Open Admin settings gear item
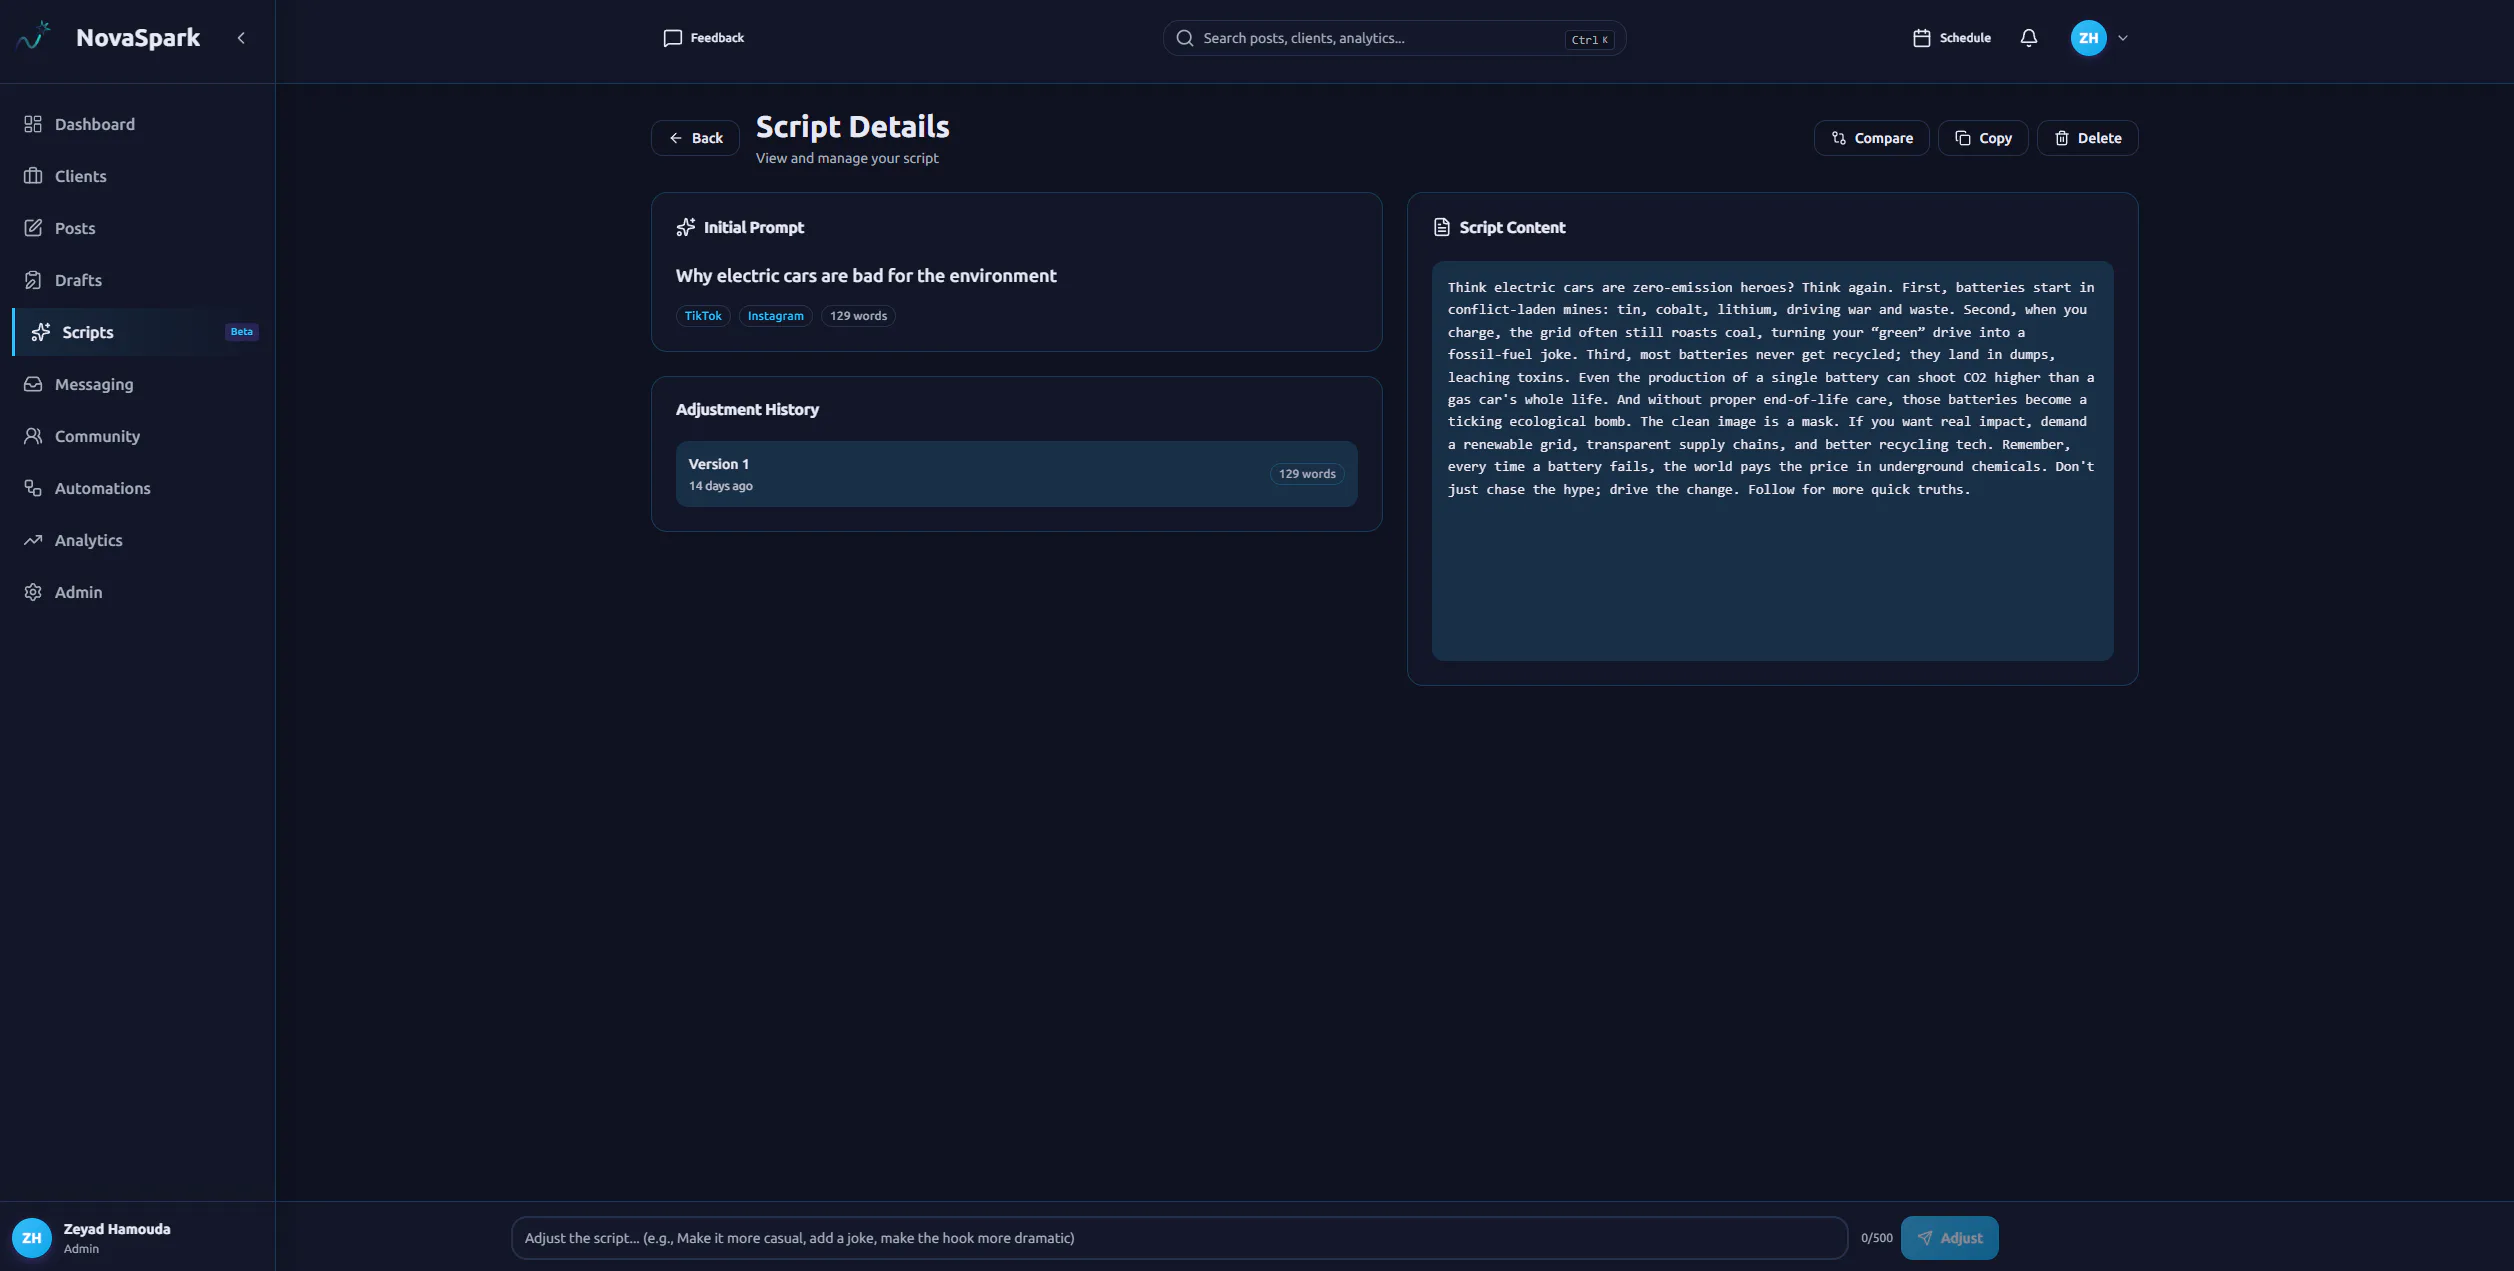 click(137, 592)
